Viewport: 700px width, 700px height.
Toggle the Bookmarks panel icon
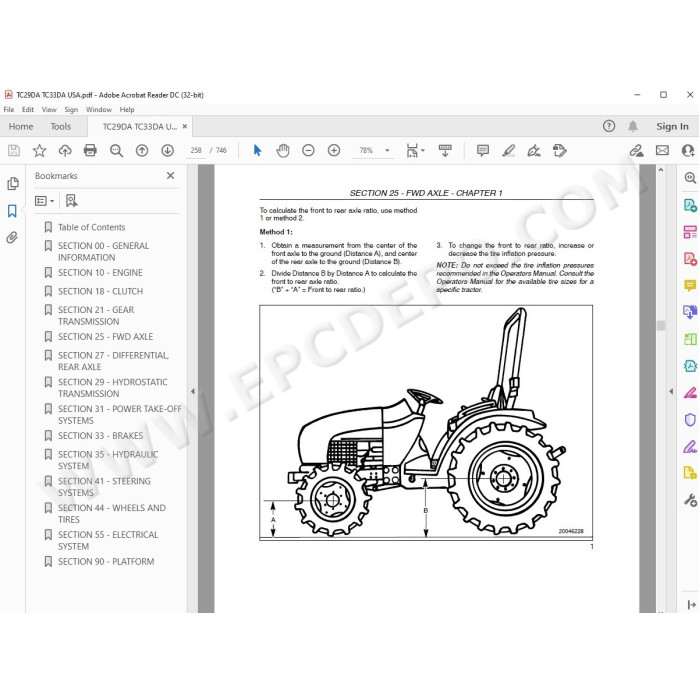tap(12, 211)
